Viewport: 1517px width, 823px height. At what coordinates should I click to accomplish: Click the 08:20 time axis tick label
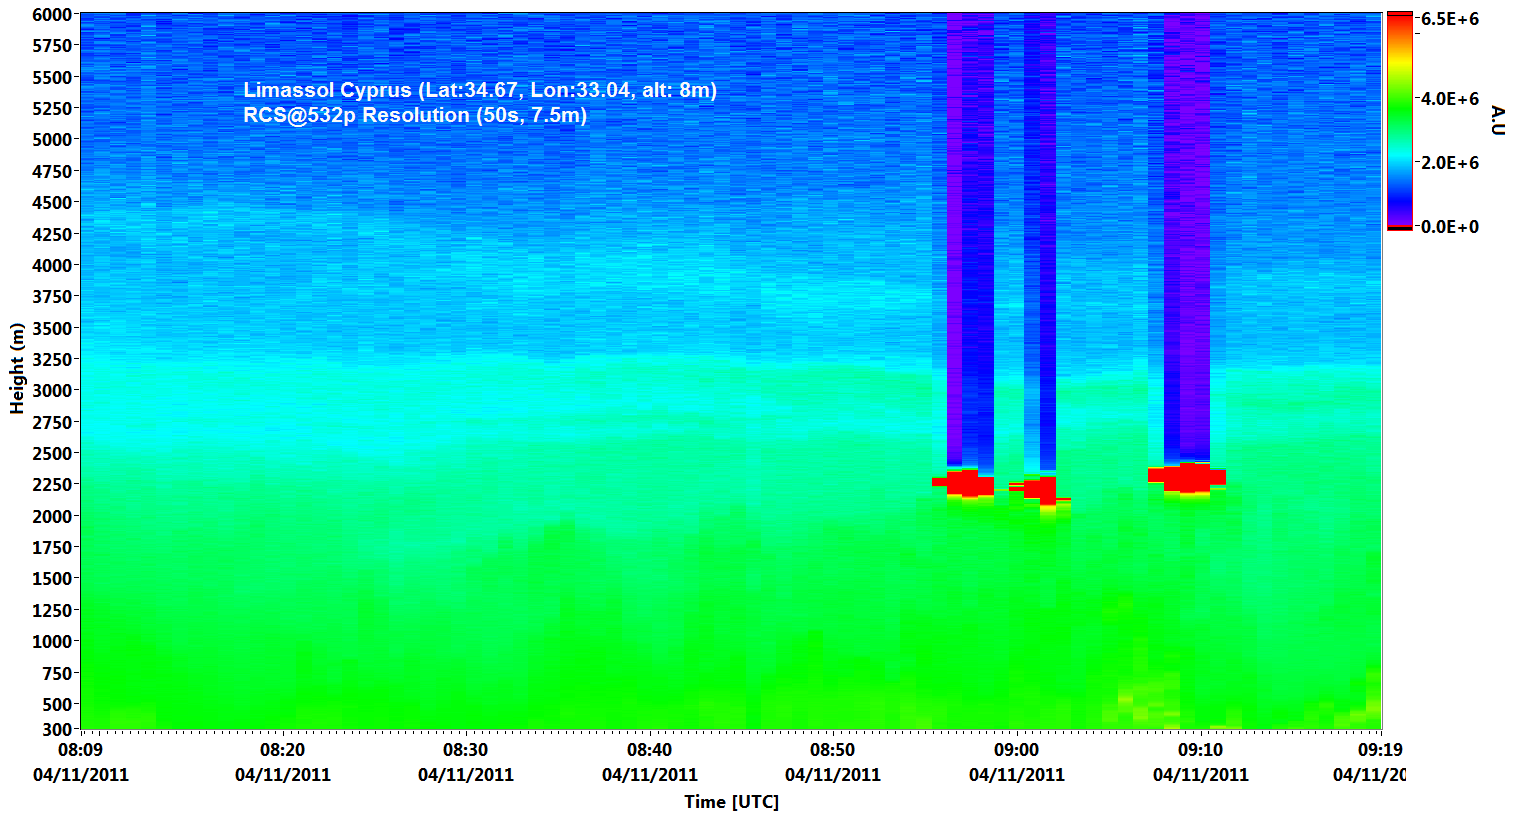pyautogui.click(x=283, y=750)
